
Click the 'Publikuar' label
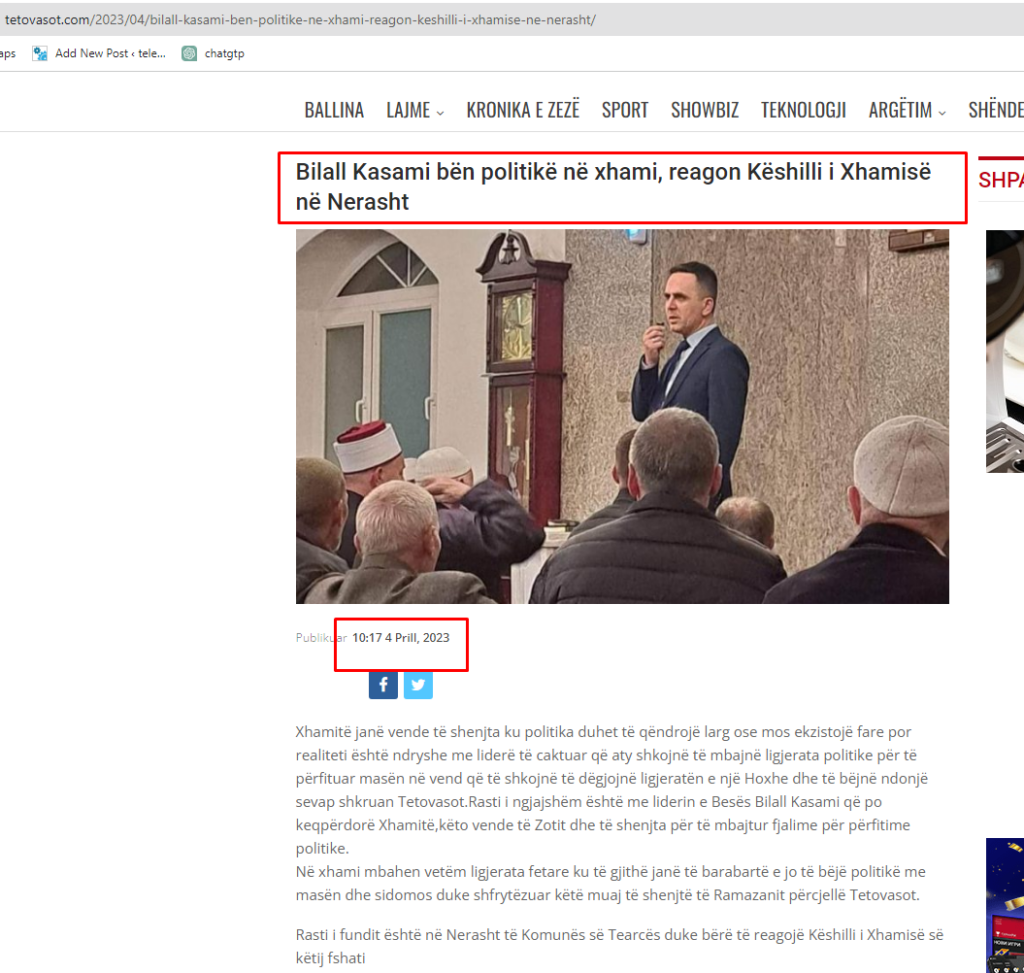(321, 637)
